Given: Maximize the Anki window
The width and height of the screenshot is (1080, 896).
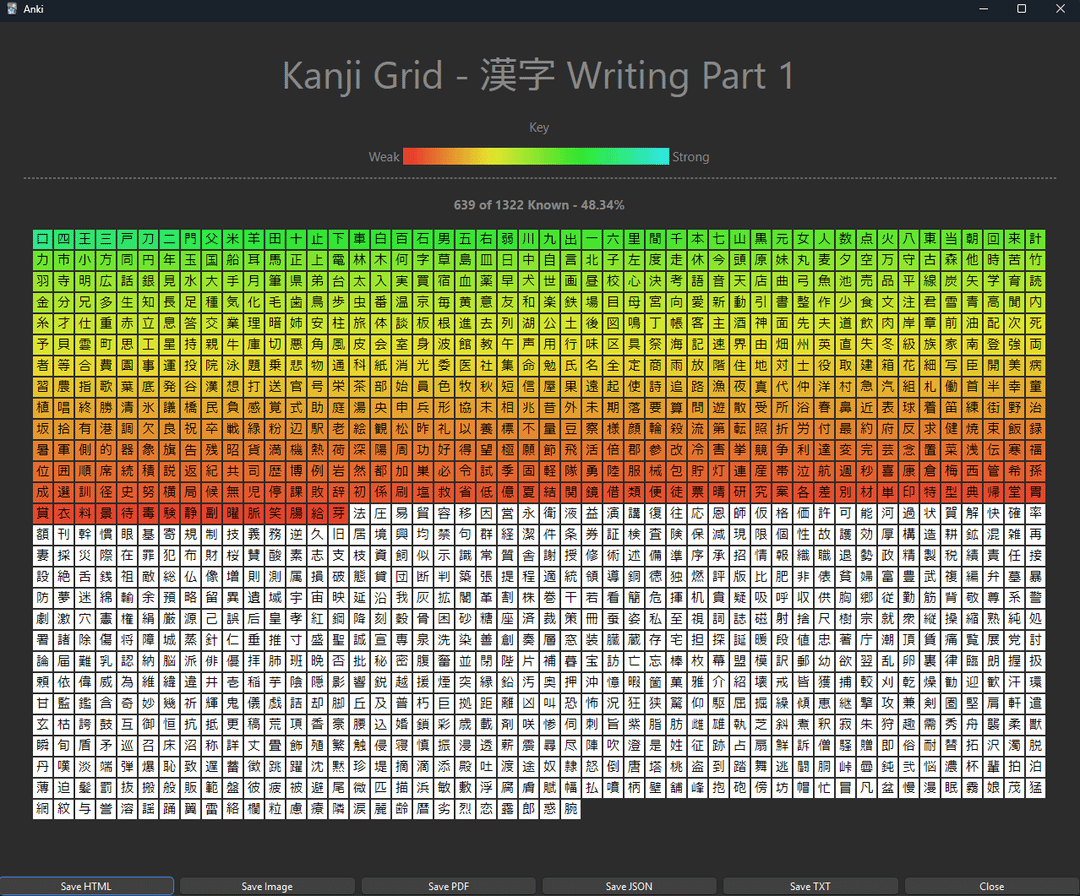Looking at the screenshot, I should 1021,9.
